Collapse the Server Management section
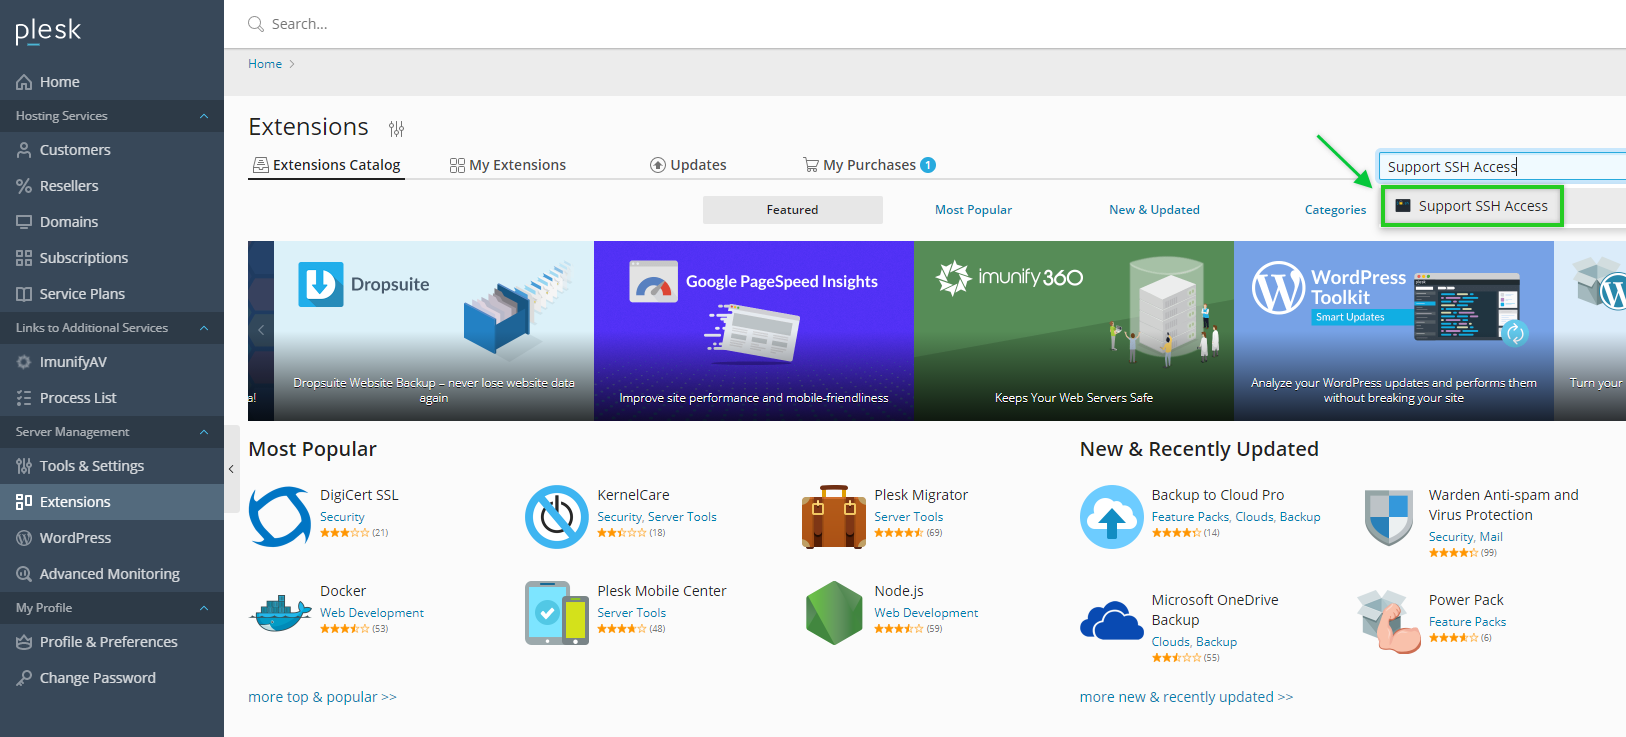Screen dimensions: 1626x737 [204, 432]
